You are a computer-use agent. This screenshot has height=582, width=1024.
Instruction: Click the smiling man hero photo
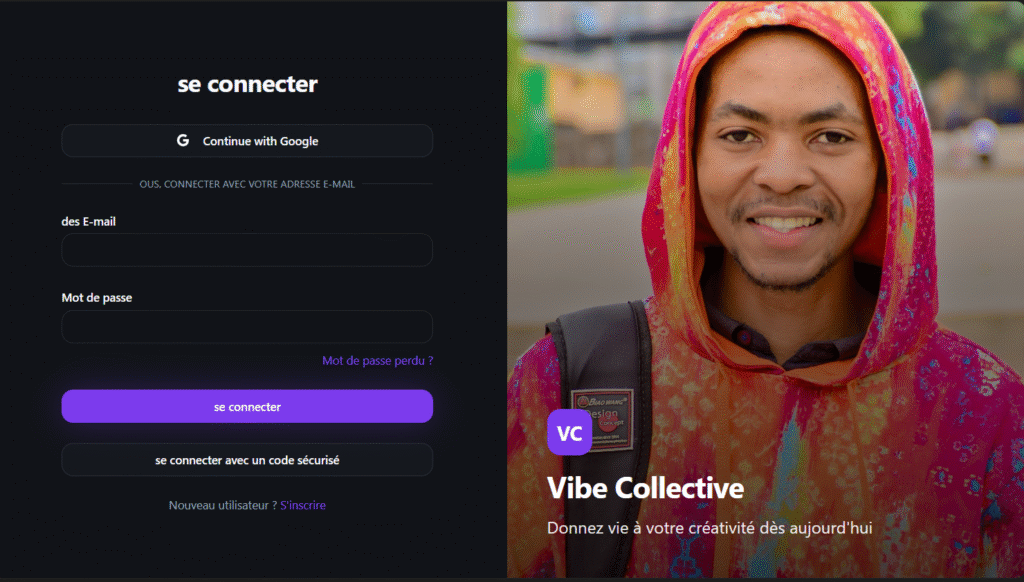click(x=765, y=289)
